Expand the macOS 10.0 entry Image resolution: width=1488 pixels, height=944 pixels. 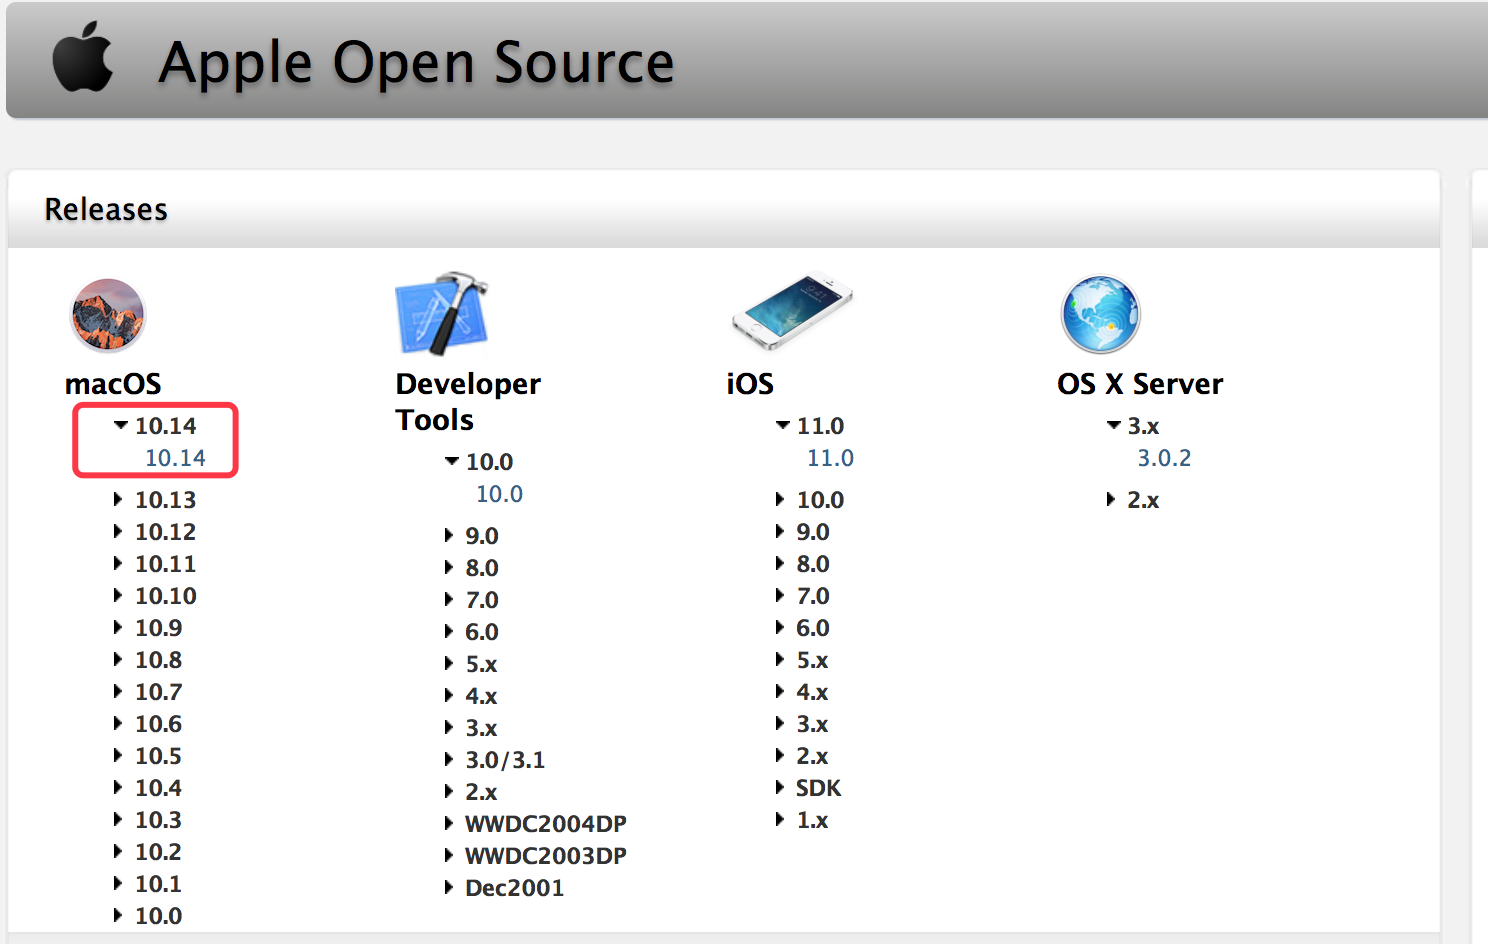118,915
